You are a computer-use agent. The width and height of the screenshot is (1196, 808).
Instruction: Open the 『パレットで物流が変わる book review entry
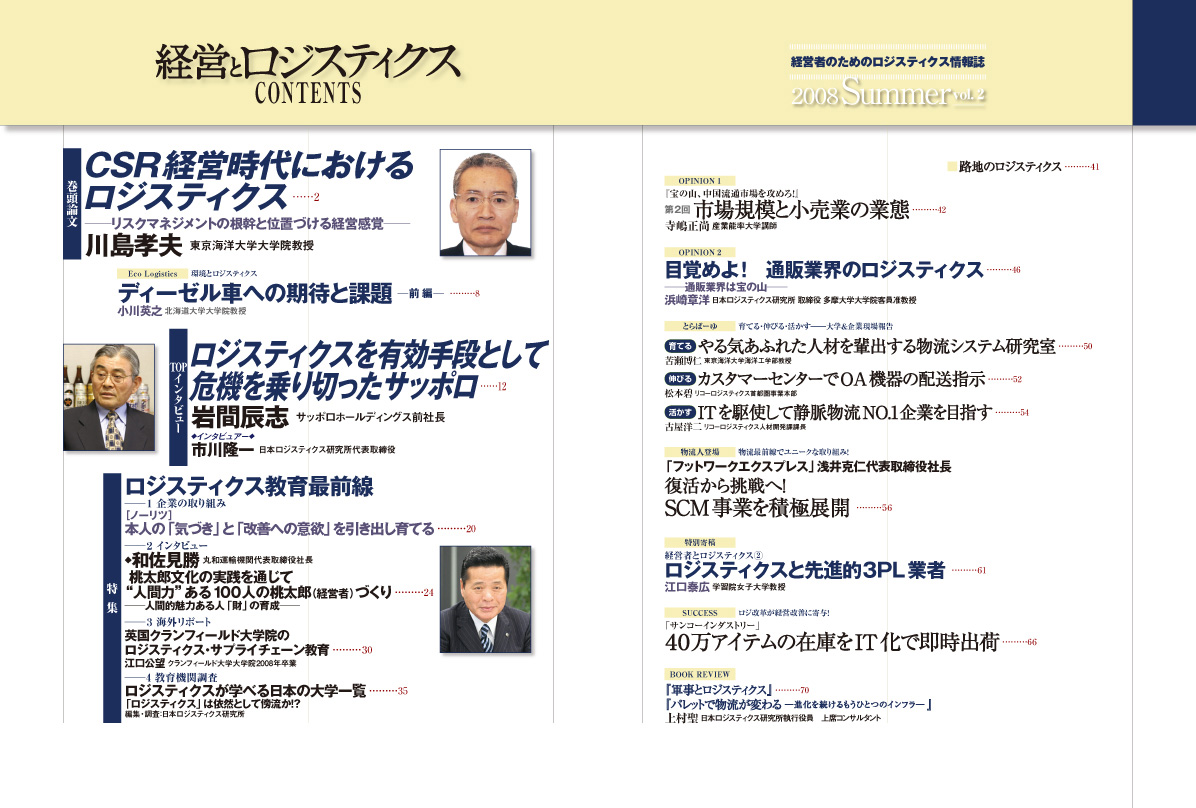[x=799, y=704]
